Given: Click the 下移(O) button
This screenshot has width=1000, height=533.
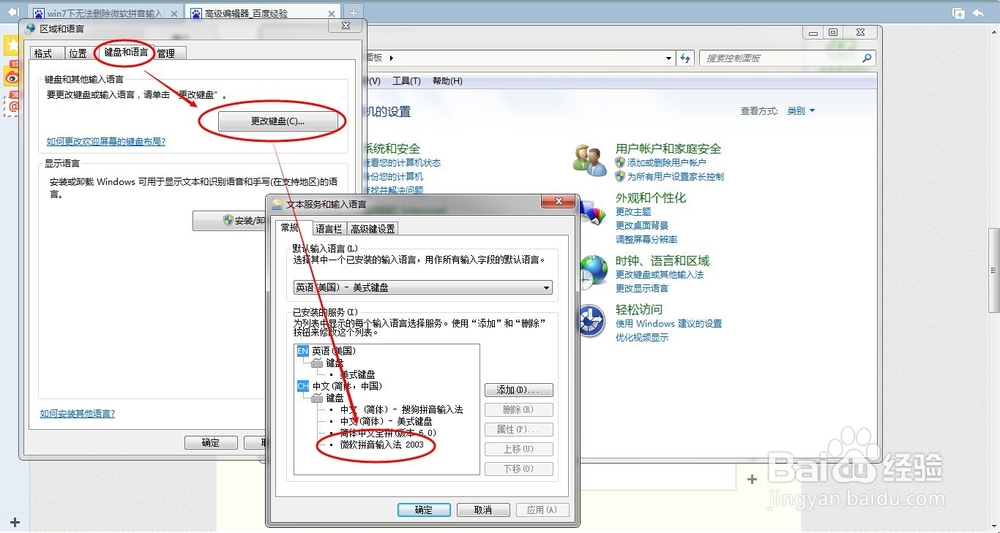Looking at the screenshot, I should point(518,469).
